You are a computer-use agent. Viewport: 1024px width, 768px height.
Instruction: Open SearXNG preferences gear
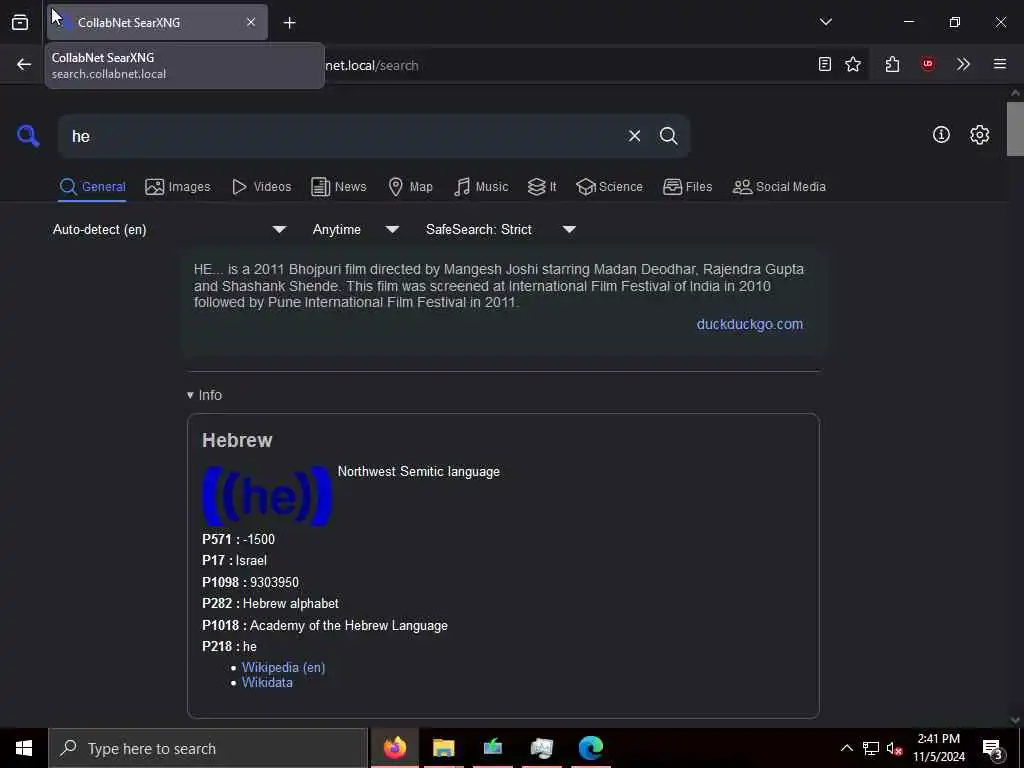(x=979, y=135)
